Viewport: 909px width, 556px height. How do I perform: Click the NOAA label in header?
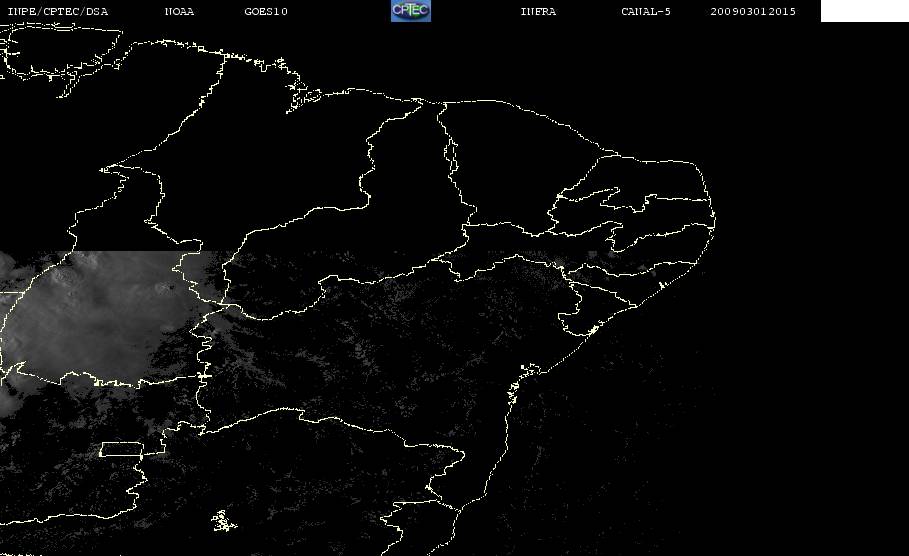179,12
